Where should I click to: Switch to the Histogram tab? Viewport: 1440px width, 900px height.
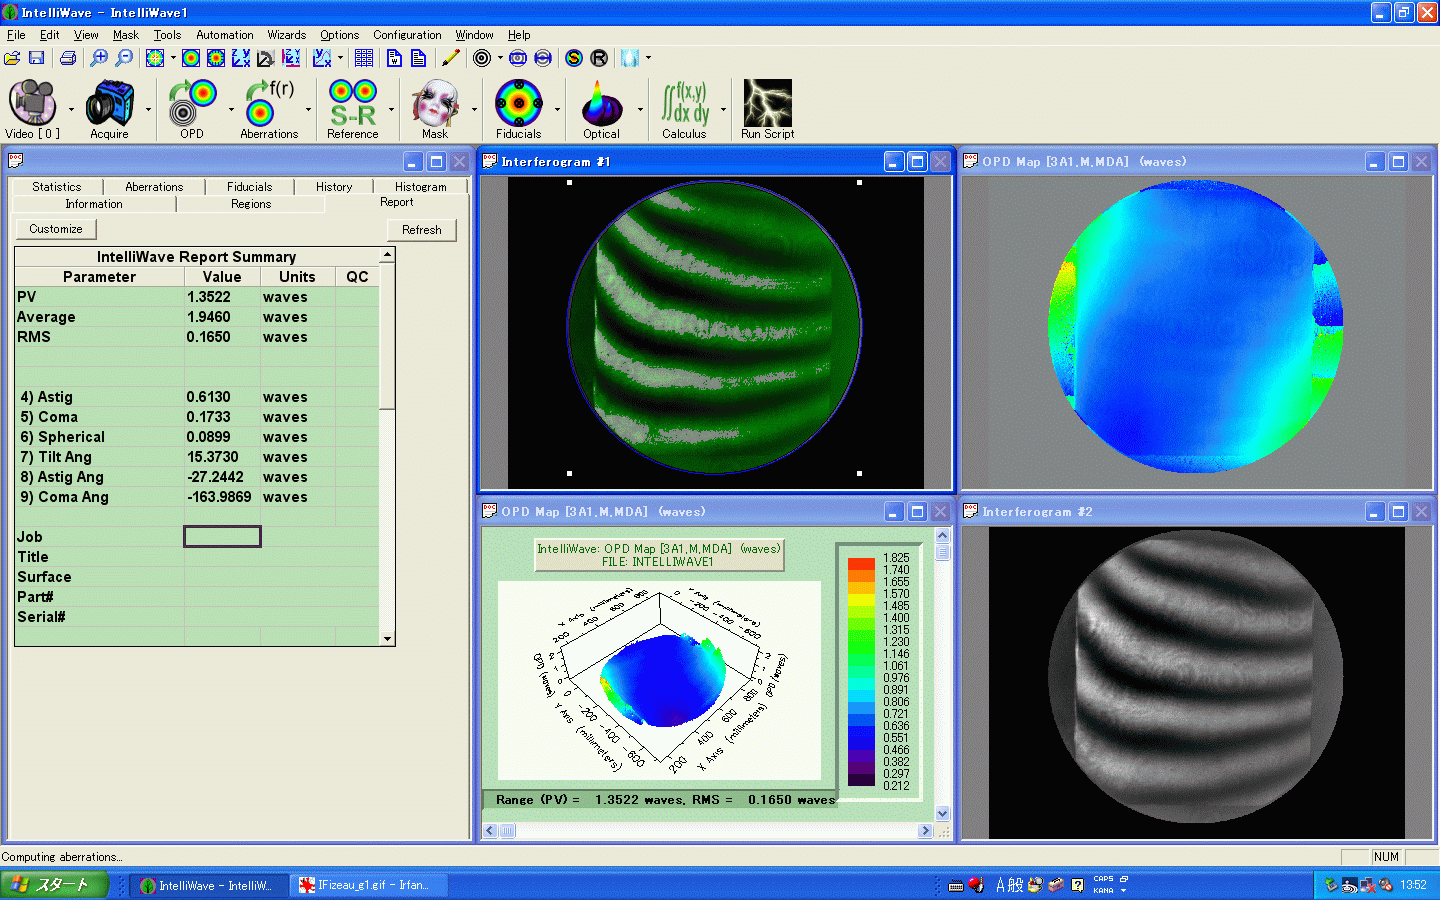tap(420, 187)
